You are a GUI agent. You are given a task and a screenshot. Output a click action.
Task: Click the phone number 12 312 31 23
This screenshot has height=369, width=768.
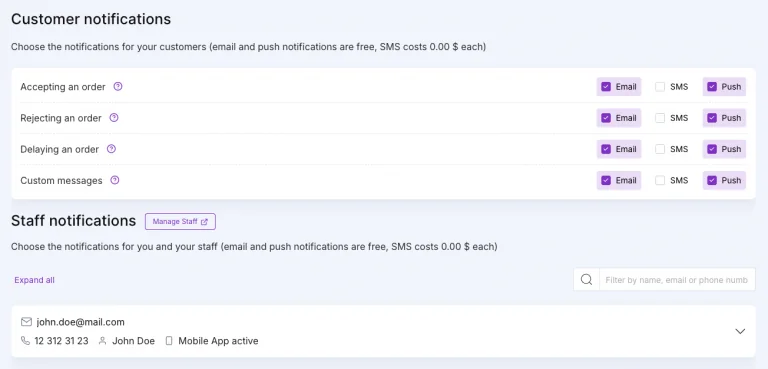[x=61, y=341]
